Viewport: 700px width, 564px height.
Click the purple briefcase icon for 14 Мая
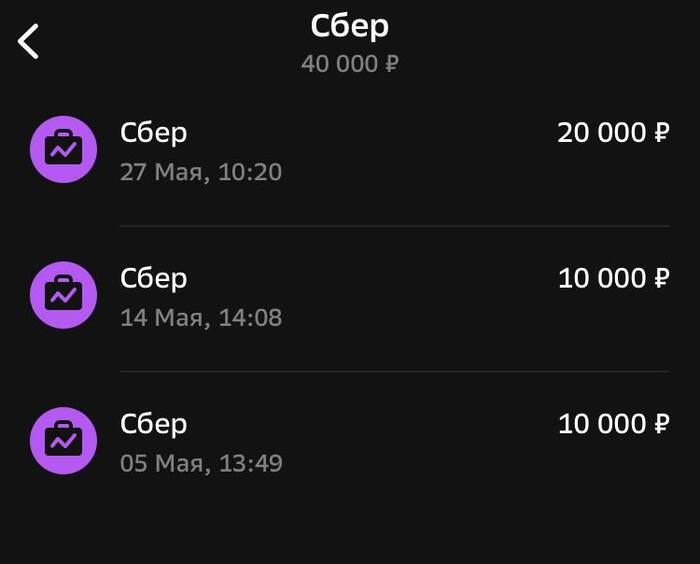tap(64, 295)
